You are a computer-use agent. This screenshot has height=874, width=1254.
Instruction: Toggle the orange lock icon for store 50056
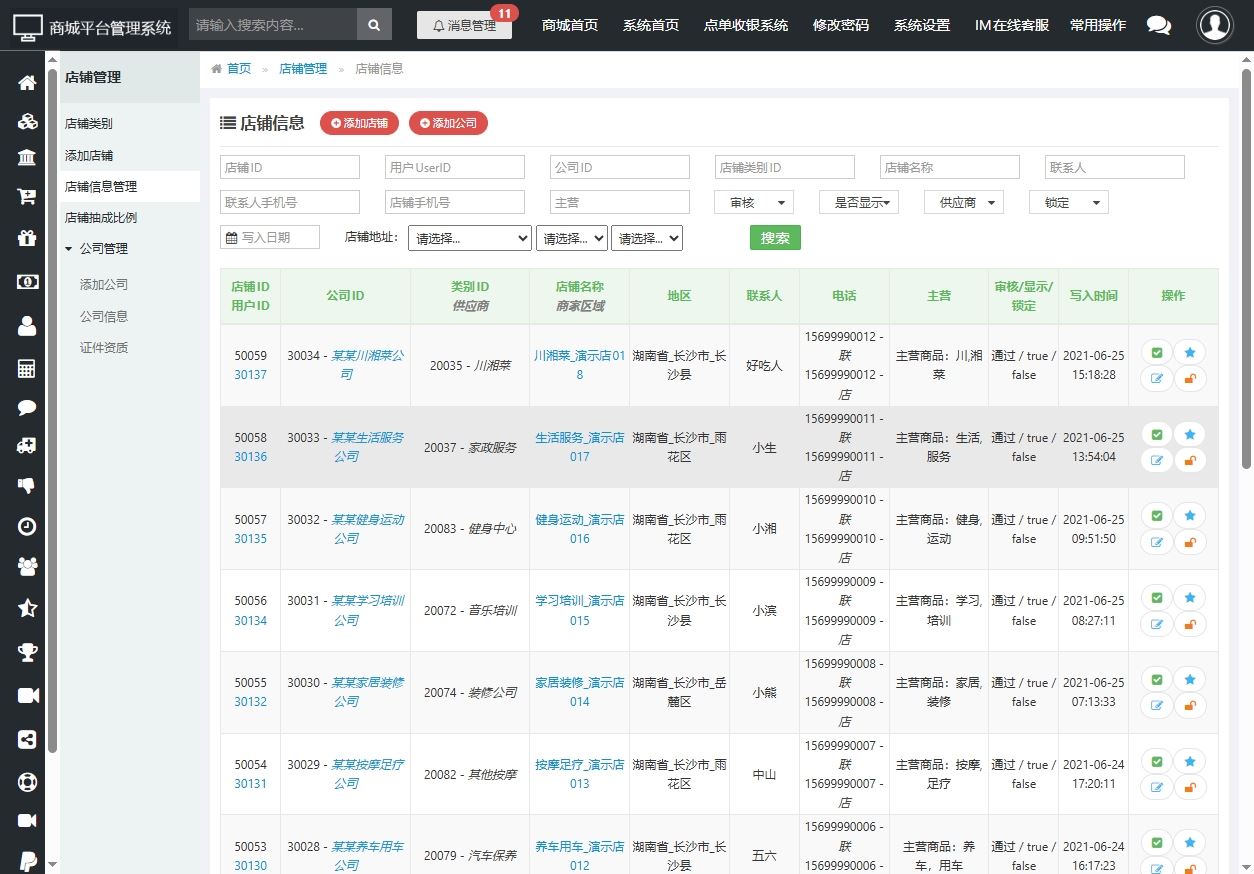coord(1190,624)
